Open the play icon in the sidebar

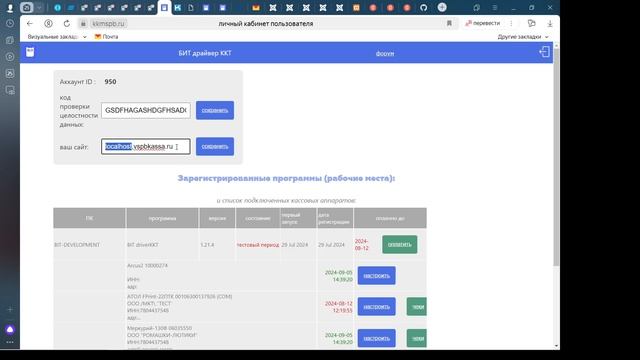tap(10, 57)
